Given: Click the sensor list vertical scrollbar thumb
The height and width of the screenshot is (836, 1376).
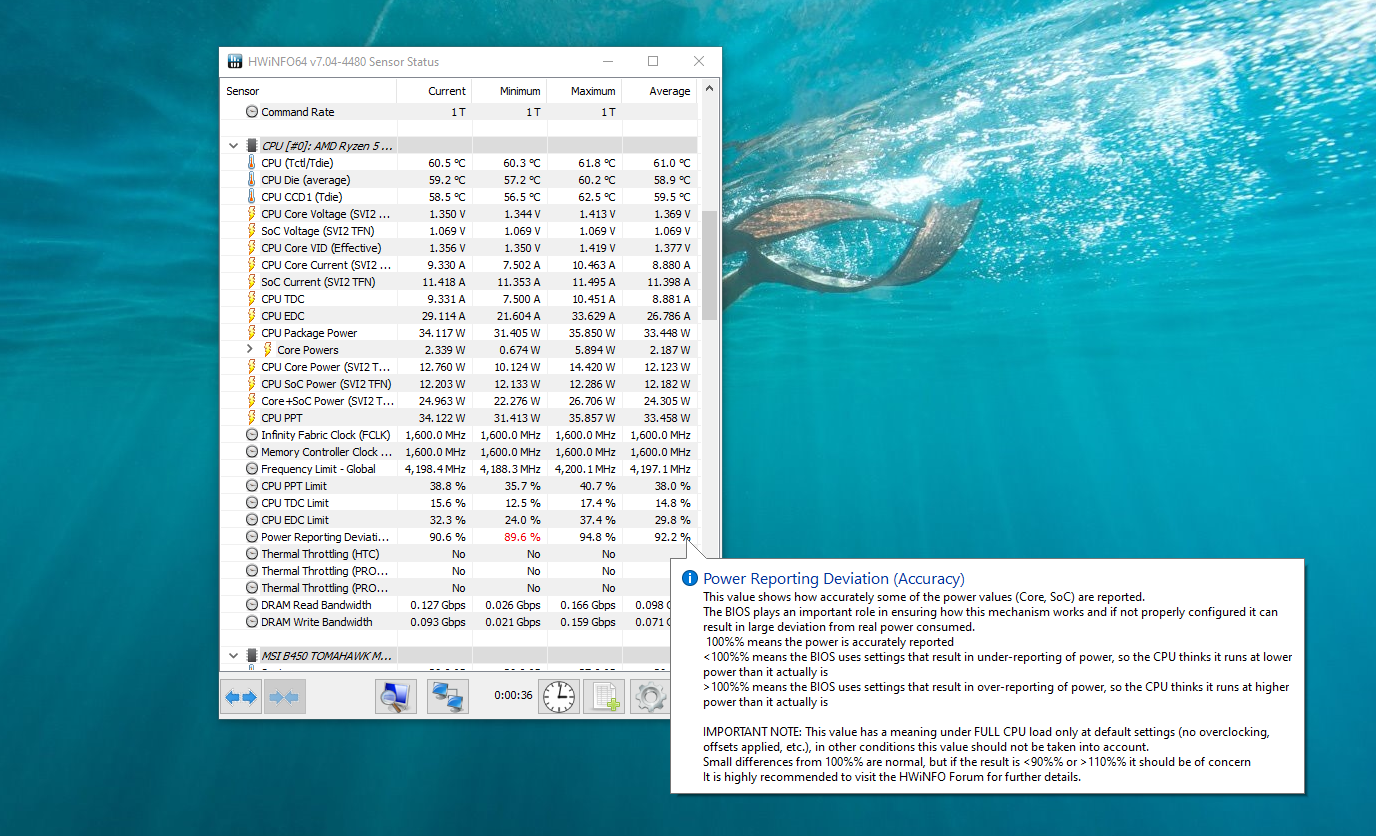Looking at the screenshot, I should [x=709, y=265].
